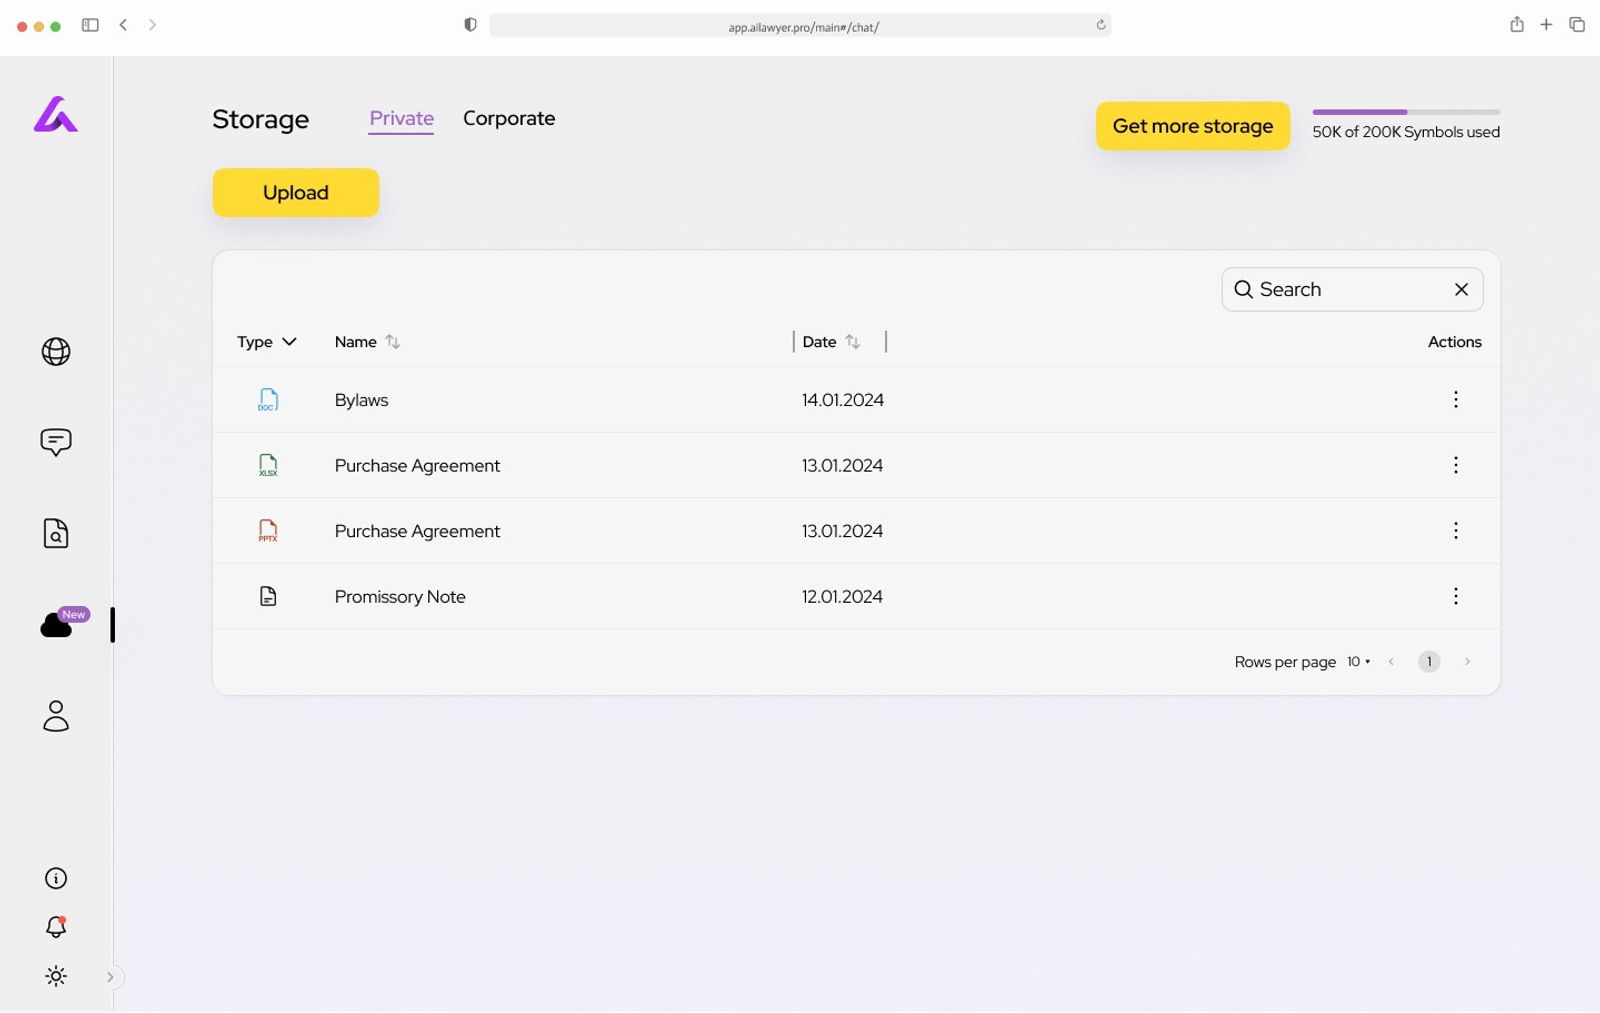The width and height of the screenshot is (1600, 1013).
Task: Click Get more storage button
Action: pos(1193,126)
